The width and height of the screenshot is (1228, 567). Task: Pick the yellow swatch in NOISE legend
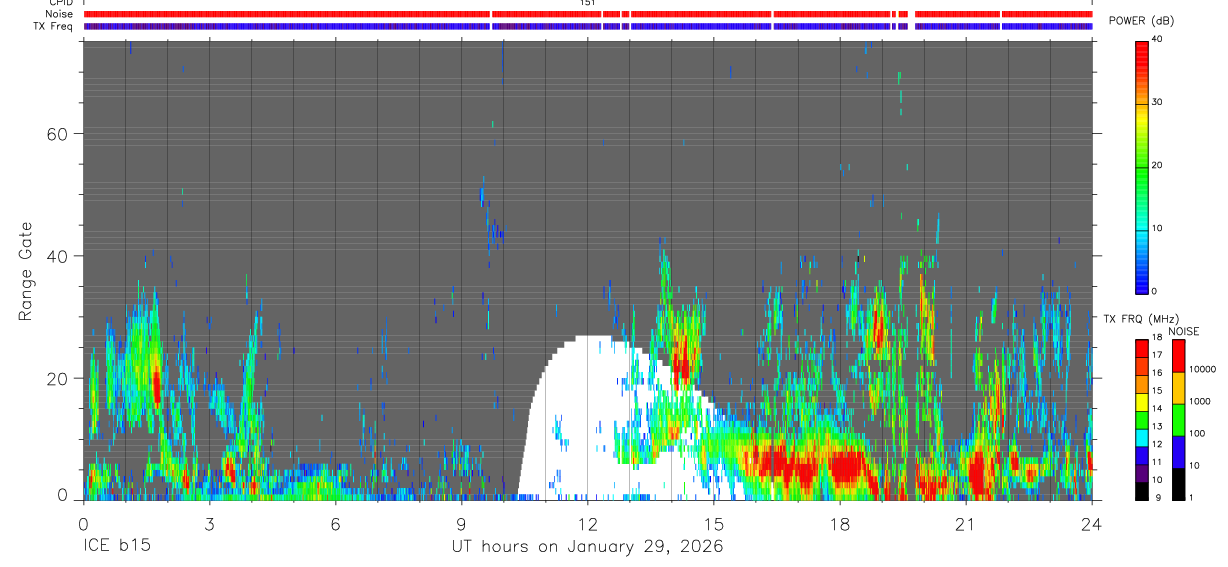pos(1178,388)
